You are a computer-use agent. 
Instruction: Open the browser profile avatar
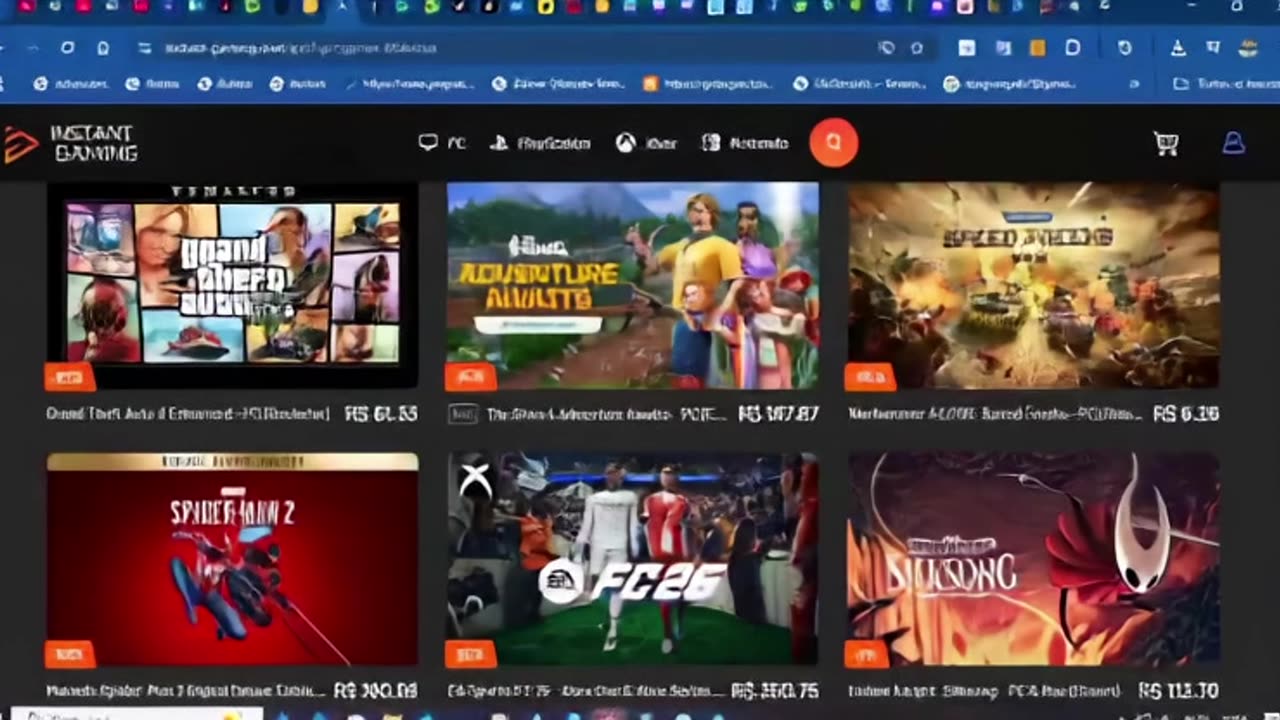click(1247, 48)
